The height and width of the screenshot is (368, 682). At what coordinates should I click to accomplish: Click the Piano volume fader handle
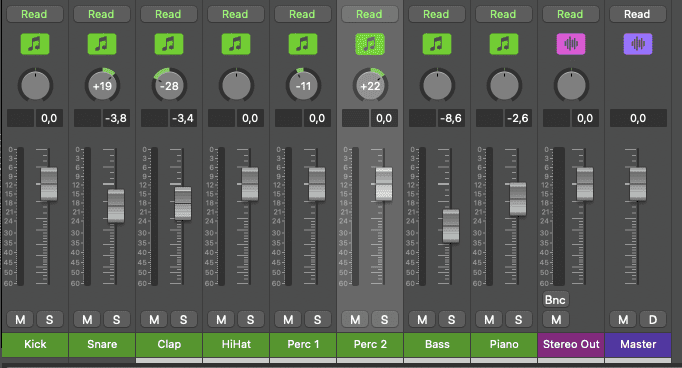pos(518,199)
